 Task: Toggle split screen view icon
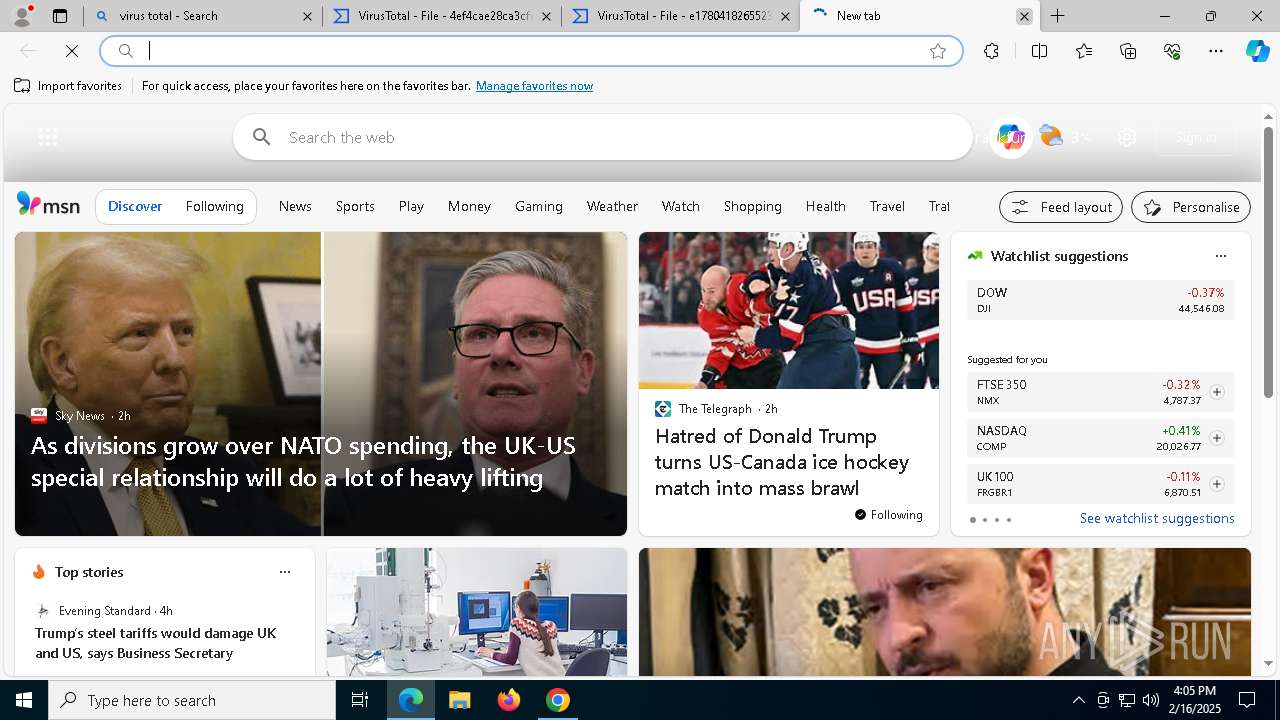1039,51
